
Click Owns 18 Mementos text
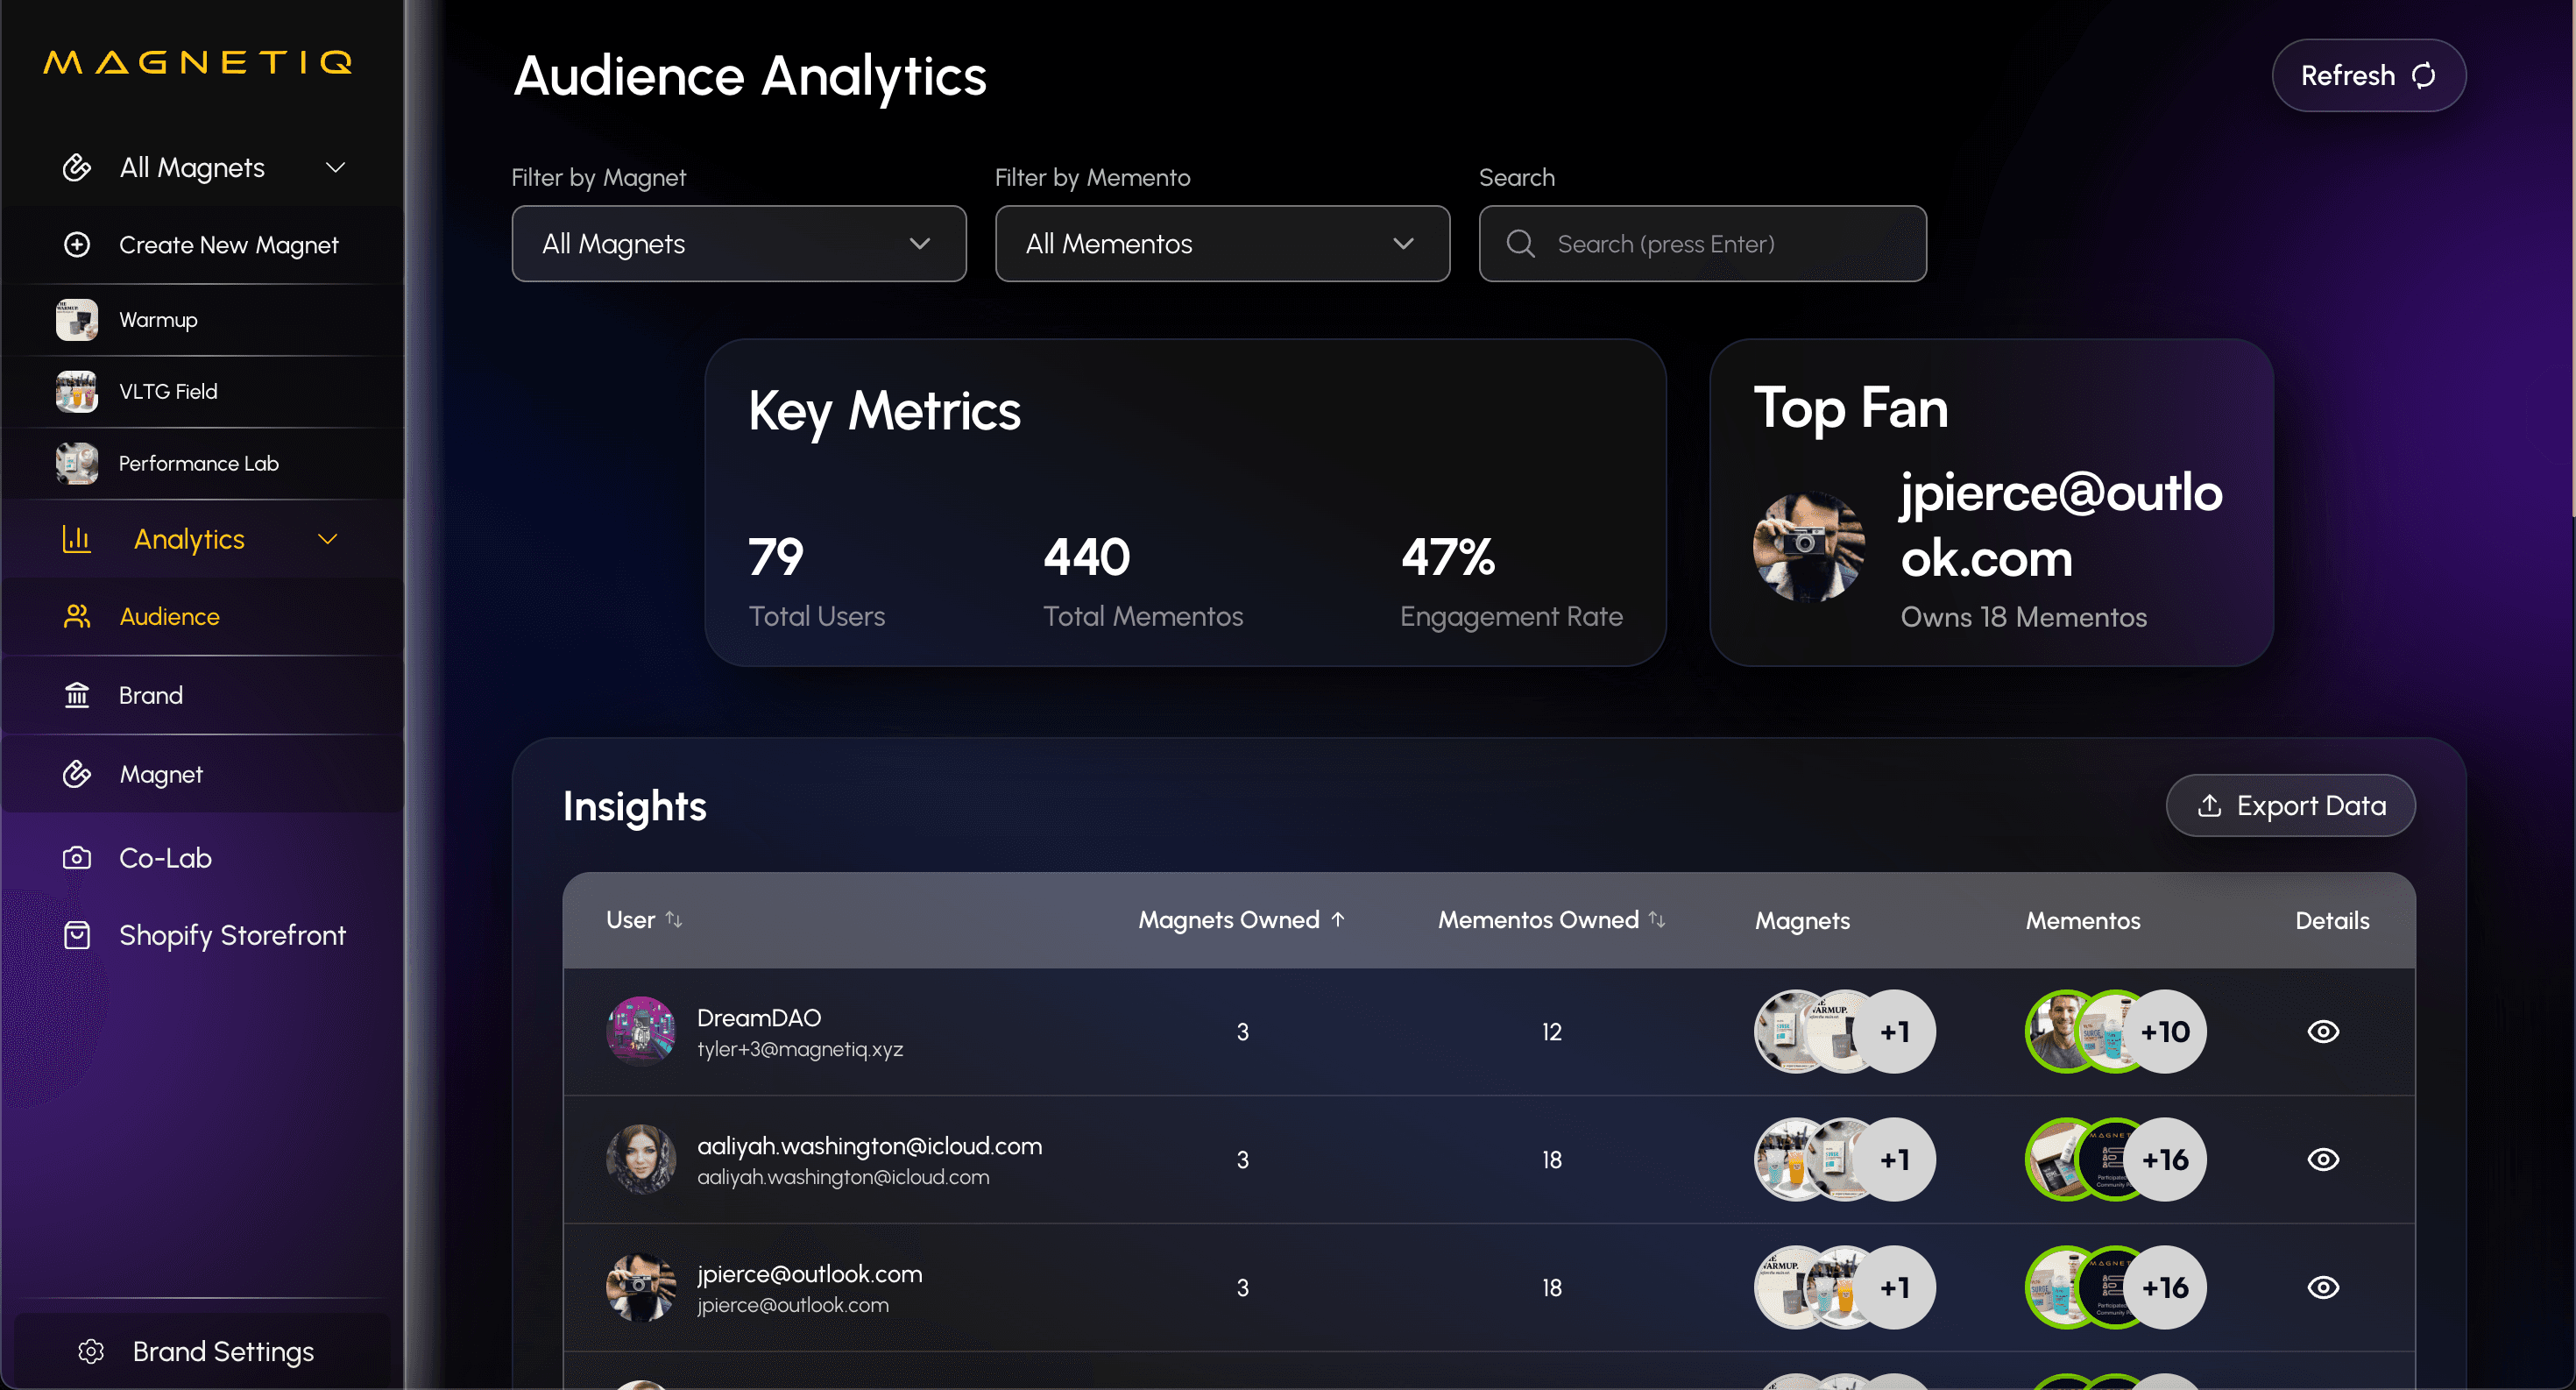(x=2024, y=617)
